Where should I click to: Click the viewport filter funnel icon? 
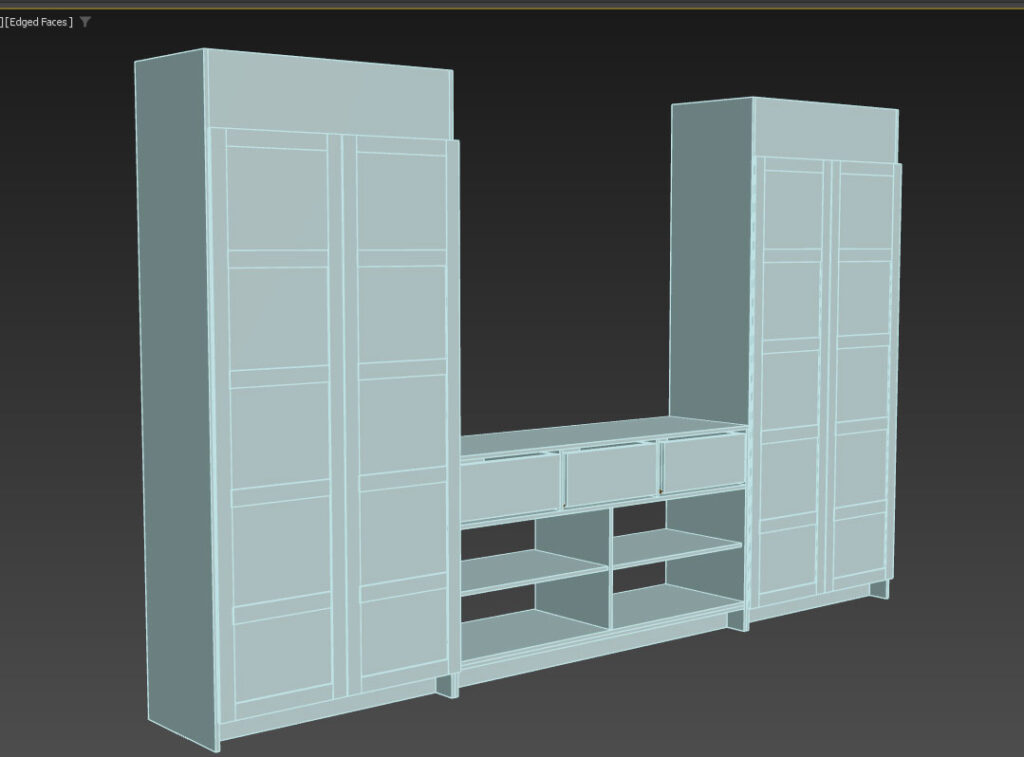click(x=86, y=22)
